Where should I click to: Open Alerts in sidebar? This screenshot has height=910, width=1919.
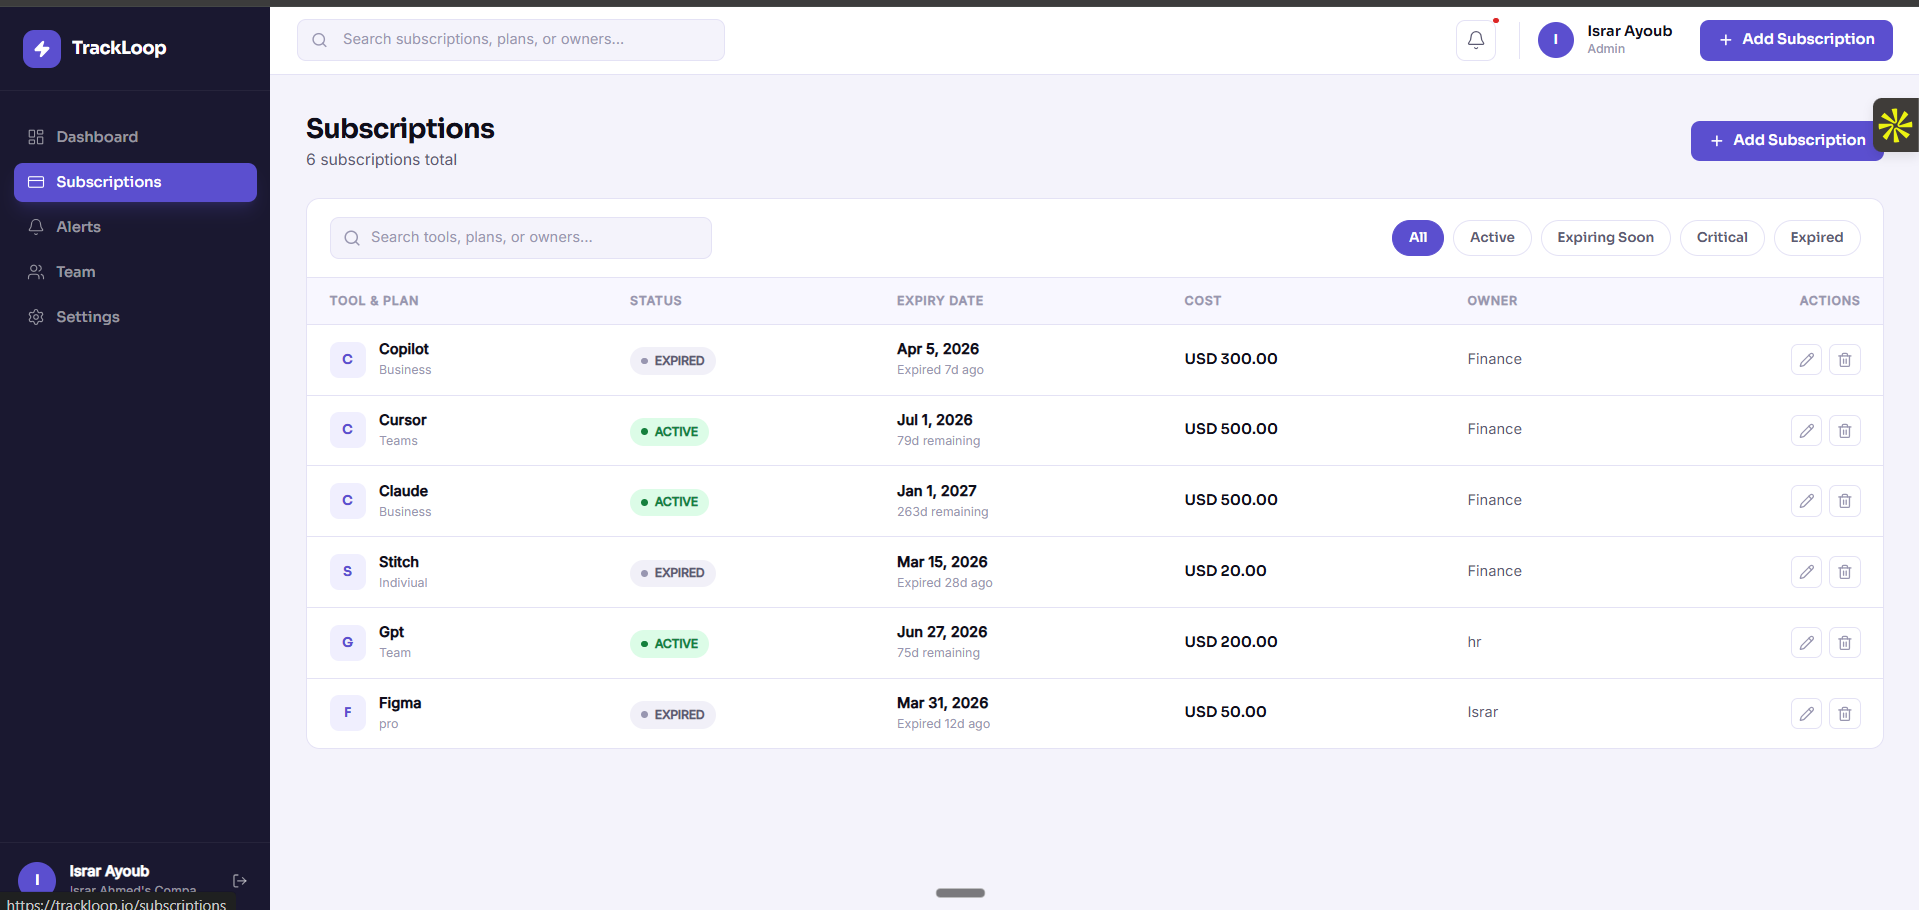[x=135, y=227]
